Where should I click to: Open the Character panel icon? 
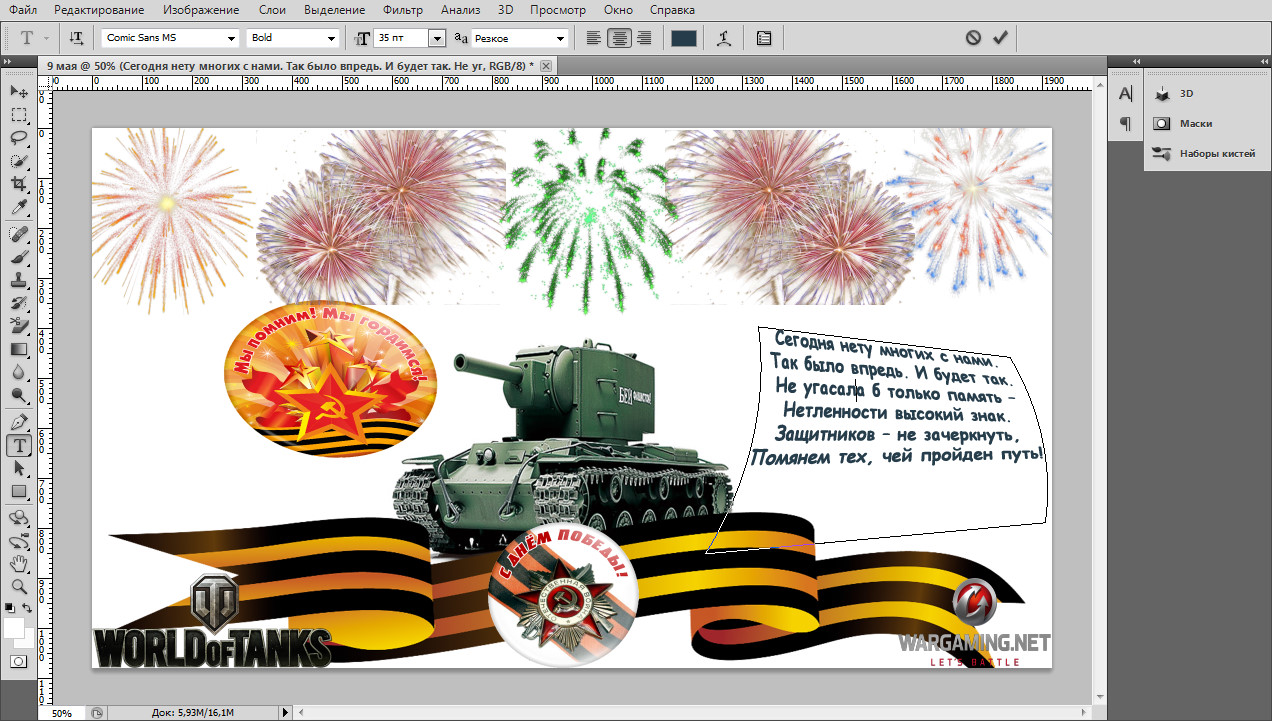tap(1125, 93)
